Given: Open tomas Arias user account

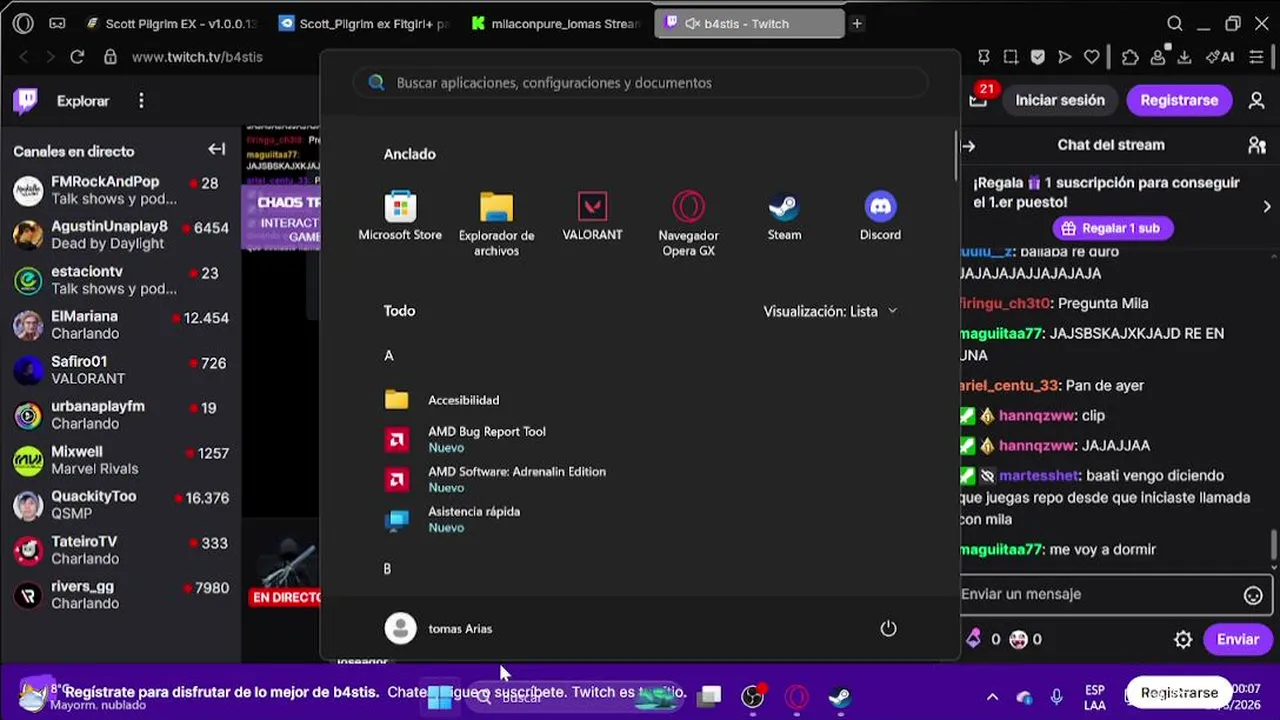Looking at the screenshot, I should 439,628.
